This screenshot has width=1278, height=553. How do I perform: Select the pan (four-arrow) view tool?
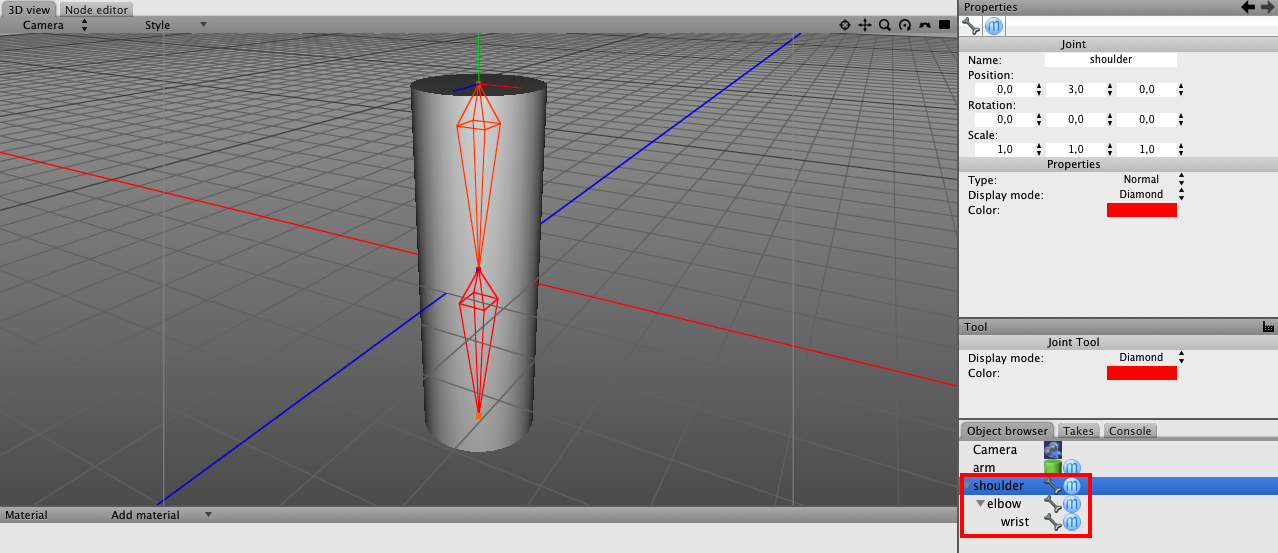(x=865, y=25)
